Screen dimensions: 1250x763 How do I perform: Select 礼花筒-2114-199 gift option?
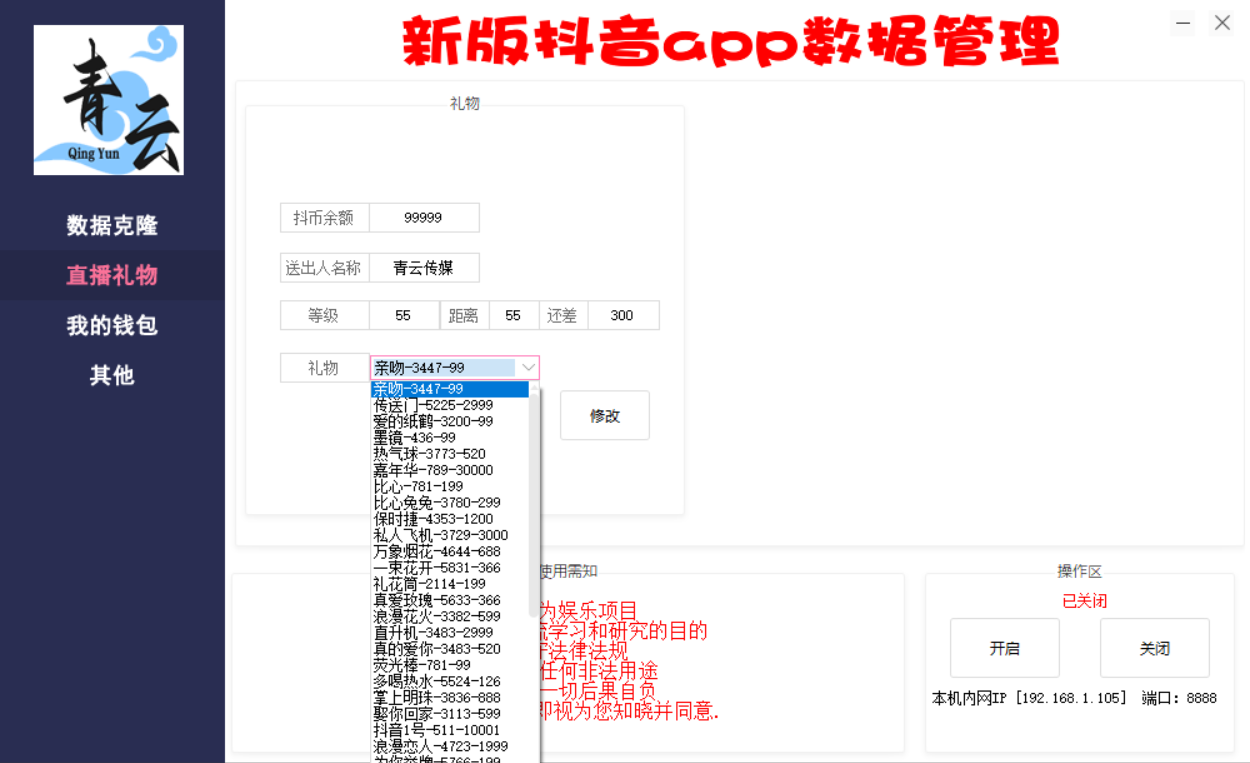(x=449, y=583)
